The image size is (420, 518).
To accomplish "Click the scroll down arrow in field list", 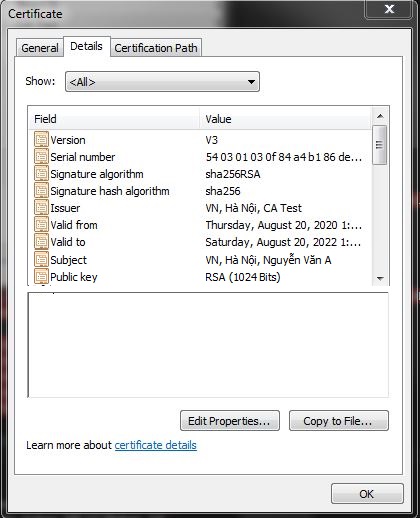I will (x=380, y=278).
